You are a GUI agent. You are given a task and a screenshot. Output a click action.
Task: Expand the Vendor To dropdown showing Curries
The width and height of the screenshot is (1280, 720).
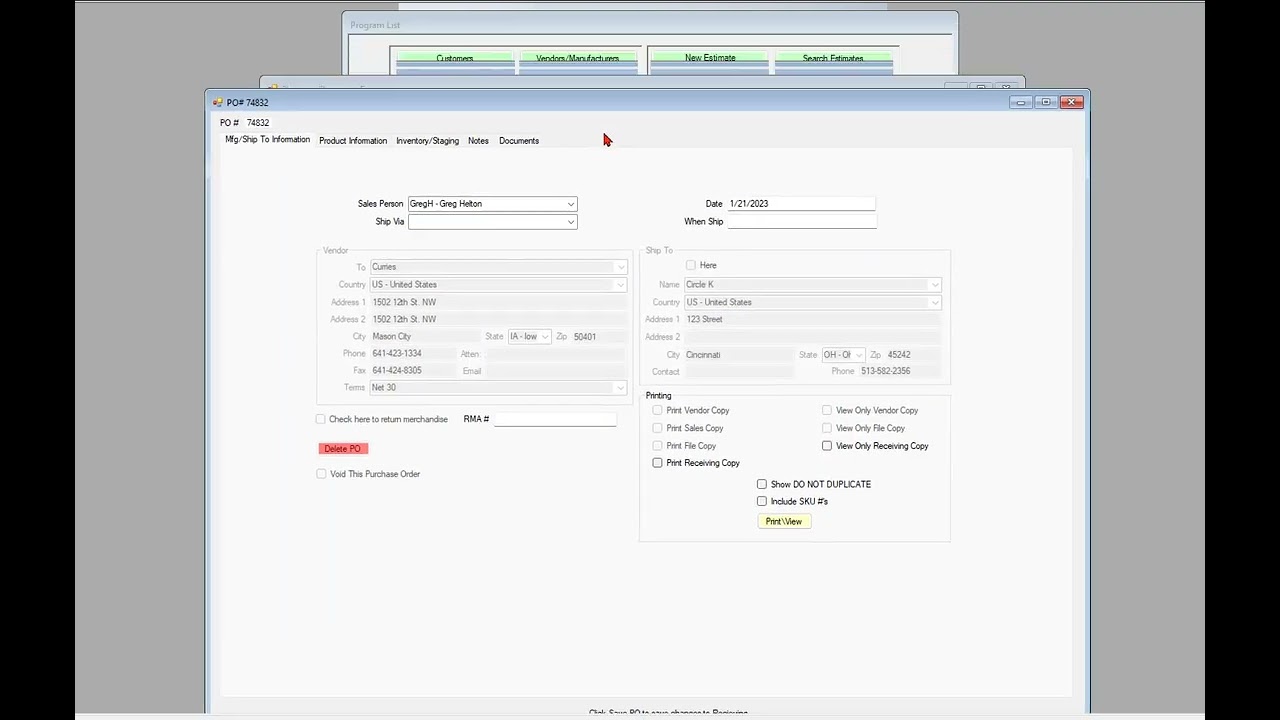coord(620,267)
